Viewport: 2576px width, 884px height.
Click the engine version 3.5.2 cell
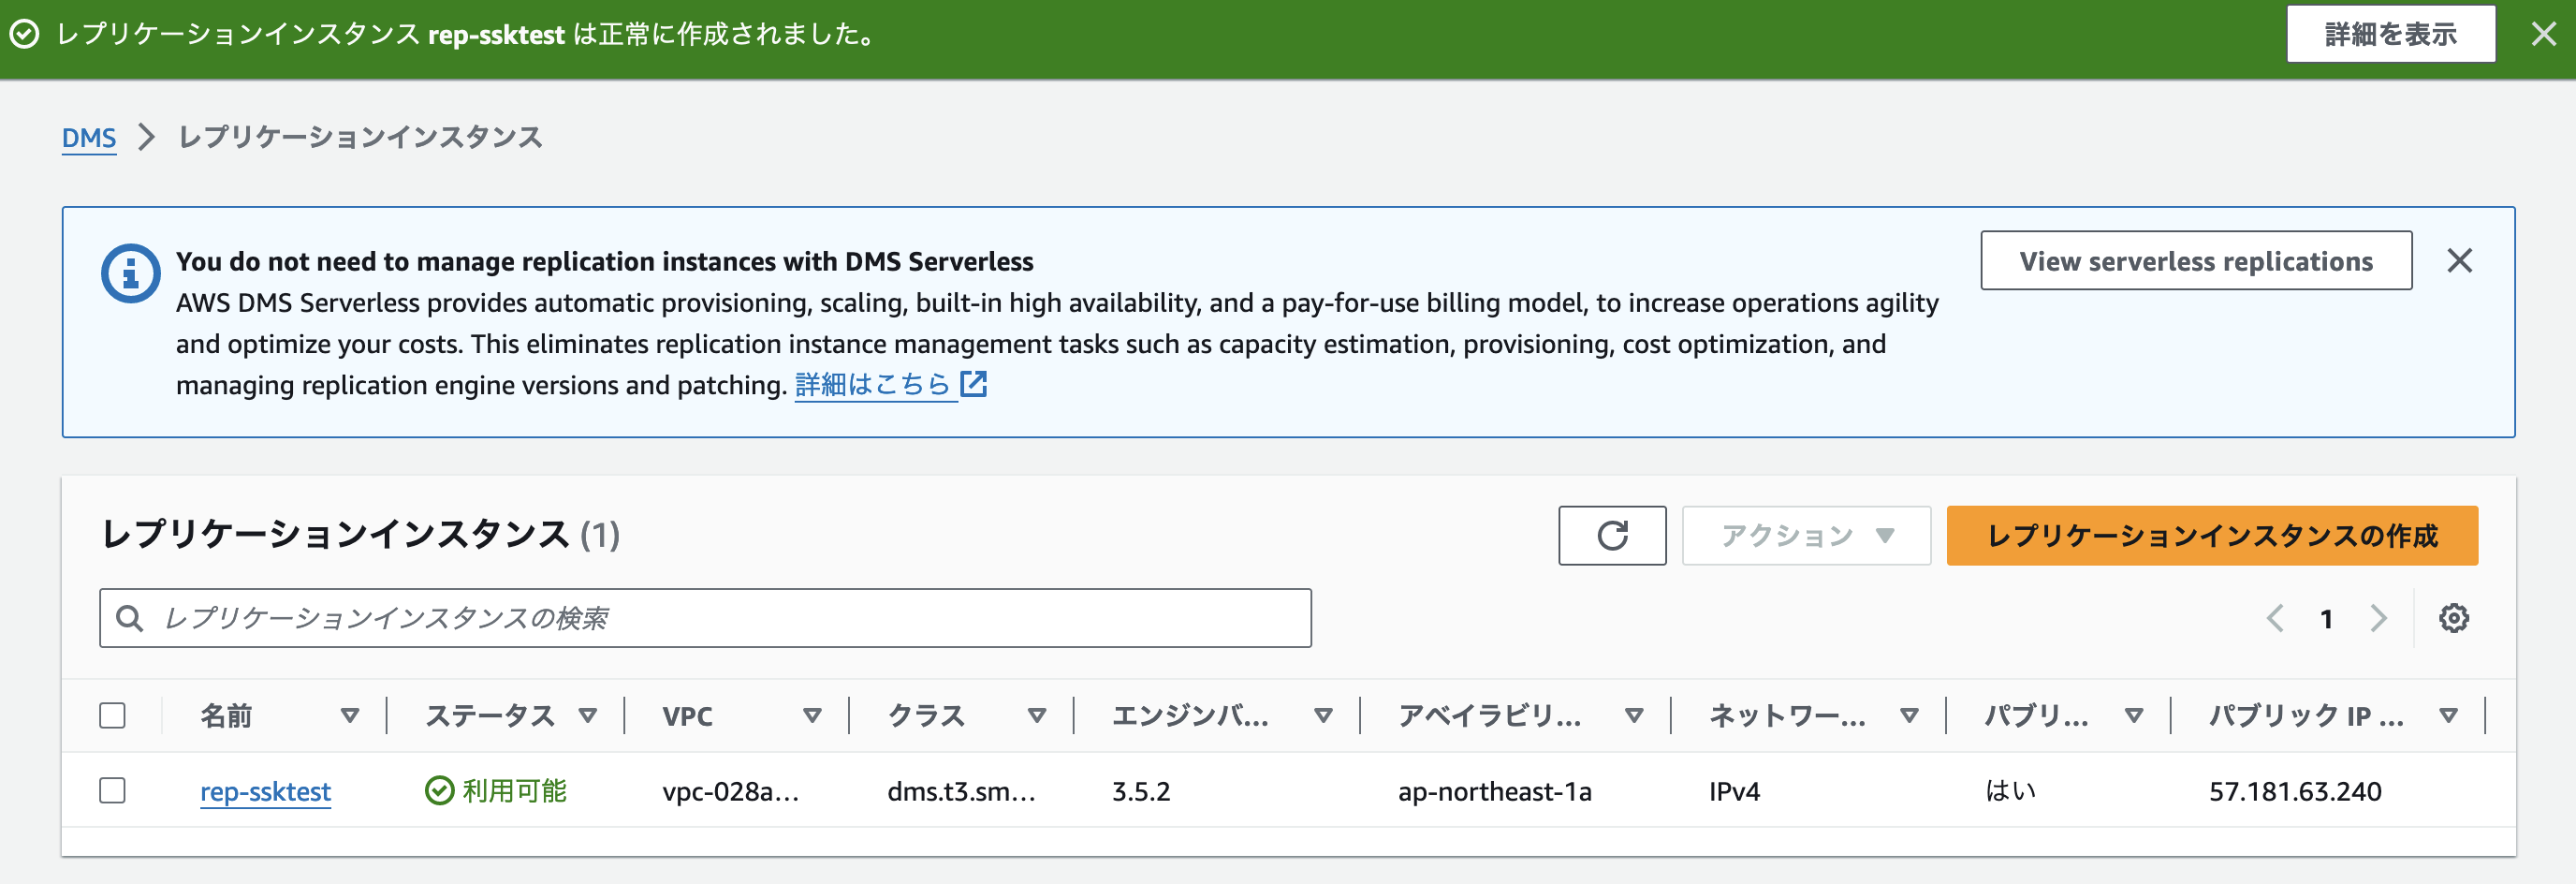1141,792
